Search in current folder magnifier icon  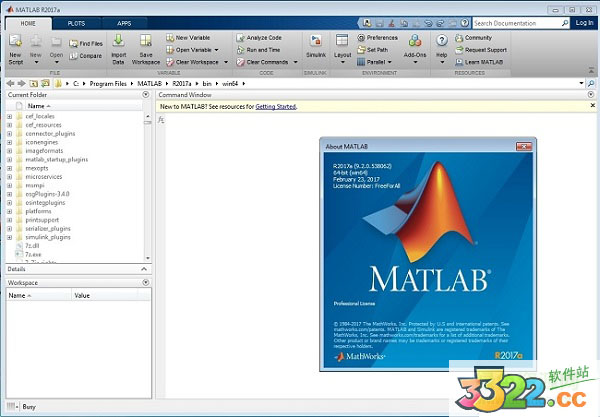tap(591, 83)
